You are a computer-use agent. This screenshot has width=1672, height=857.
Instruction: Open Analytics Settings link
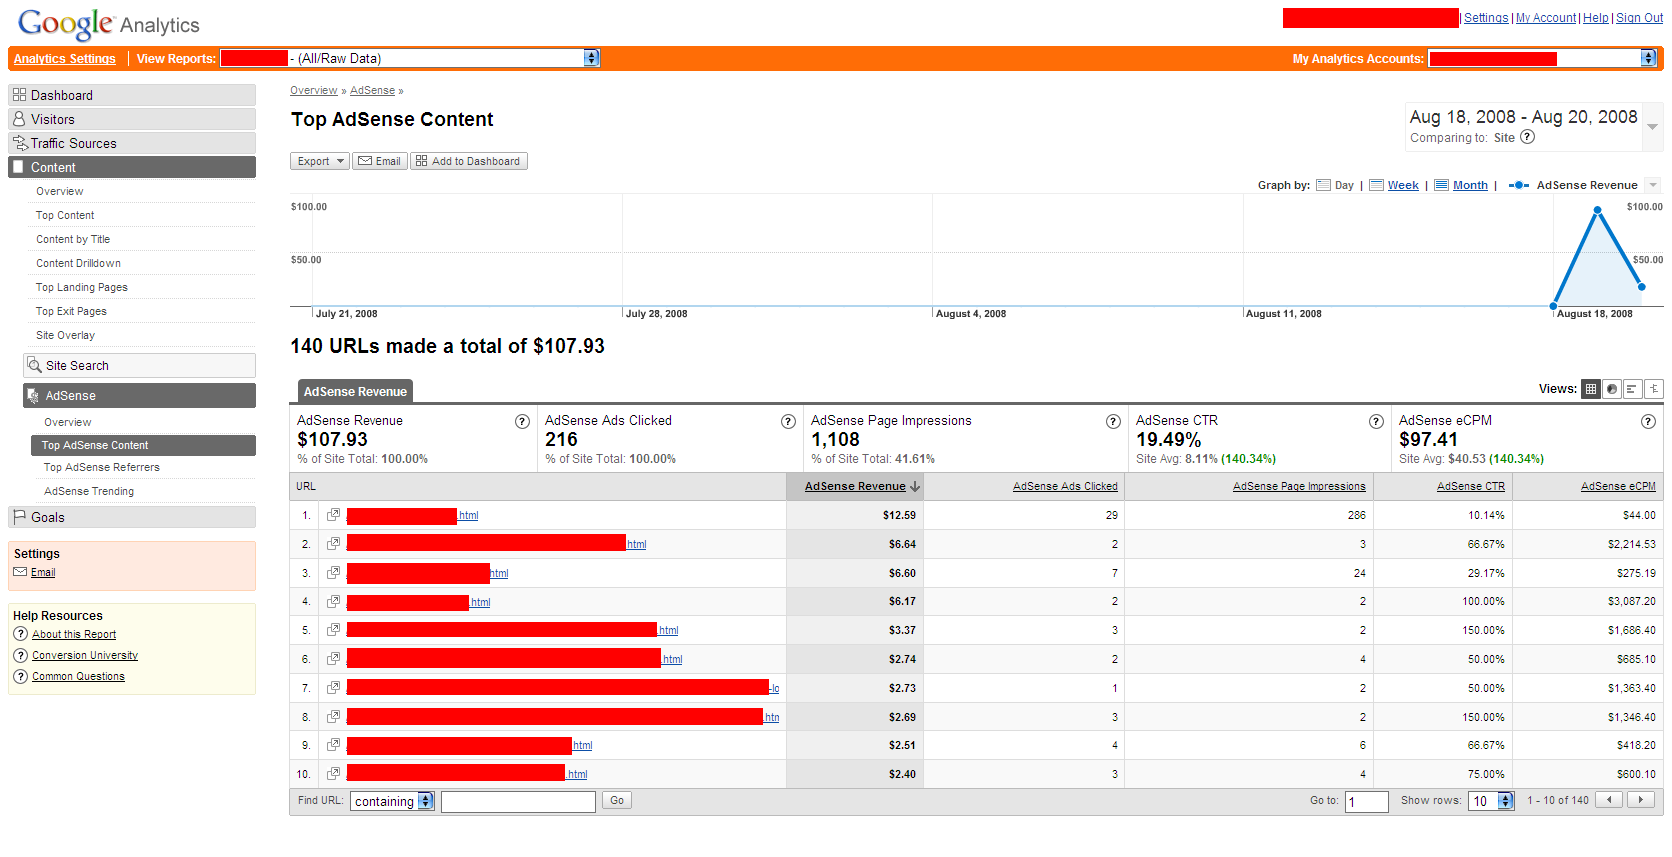pyautogui.click(x=65, y=59)
